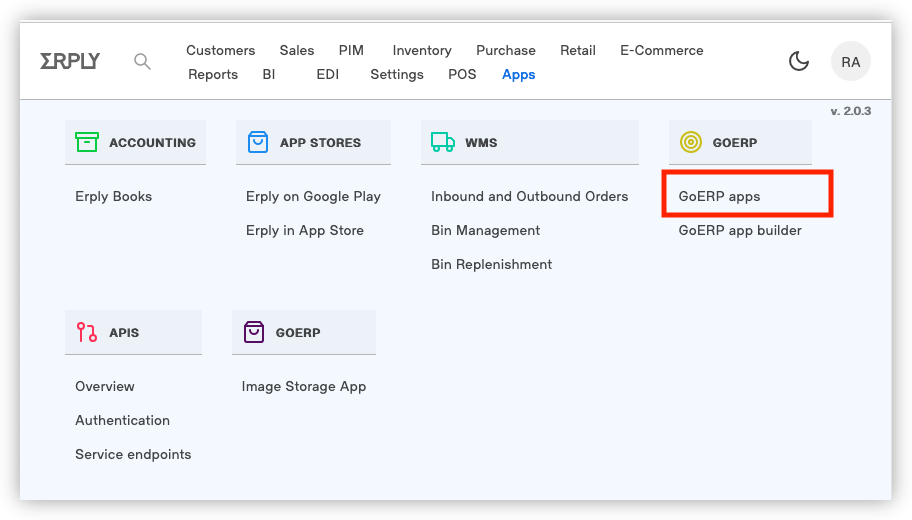Click the yellow GoERP target icon
Screen dimensions: 912x520
click(691, 142)
